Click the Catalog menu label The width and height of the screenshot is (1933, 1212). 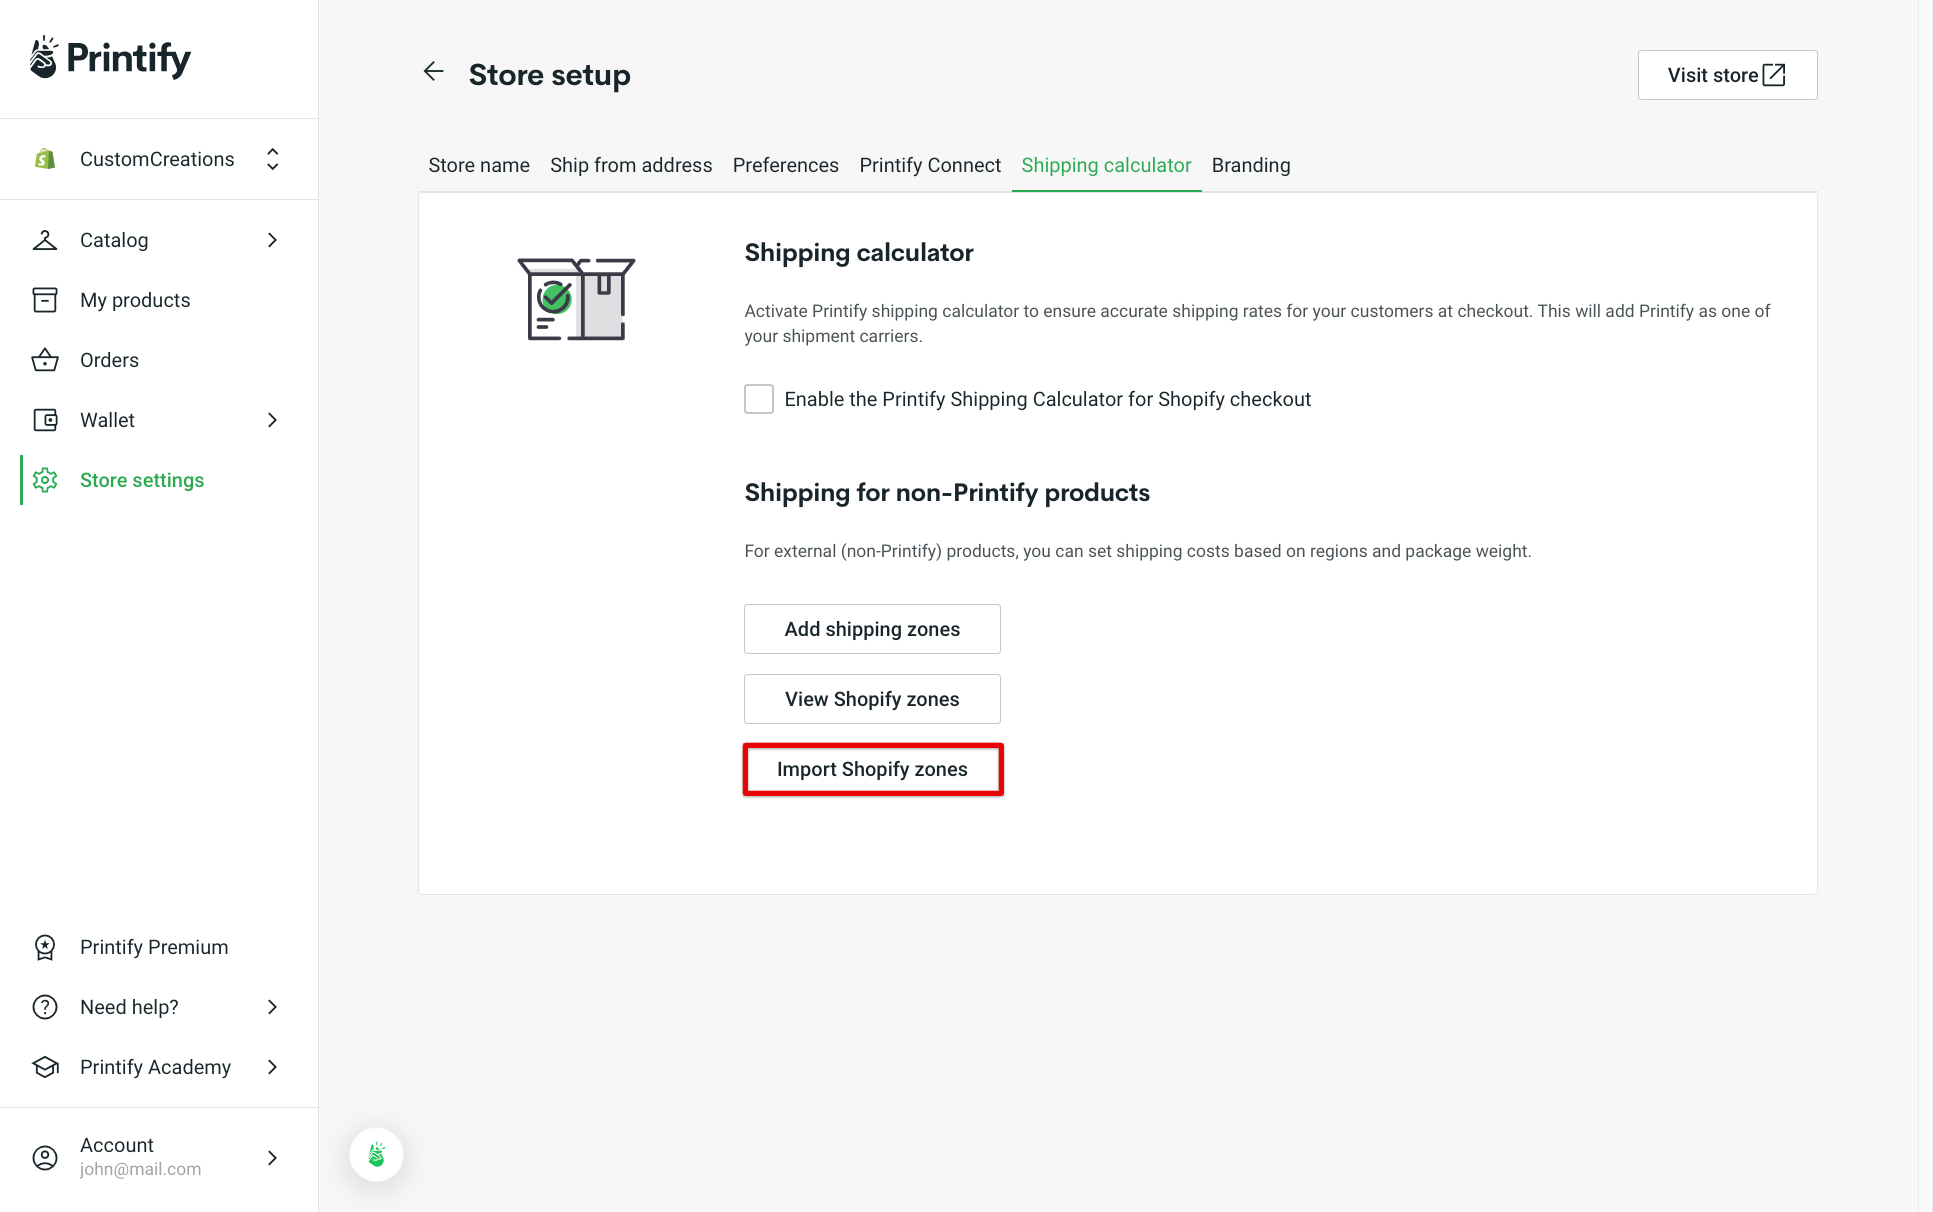tap(114, 240)
